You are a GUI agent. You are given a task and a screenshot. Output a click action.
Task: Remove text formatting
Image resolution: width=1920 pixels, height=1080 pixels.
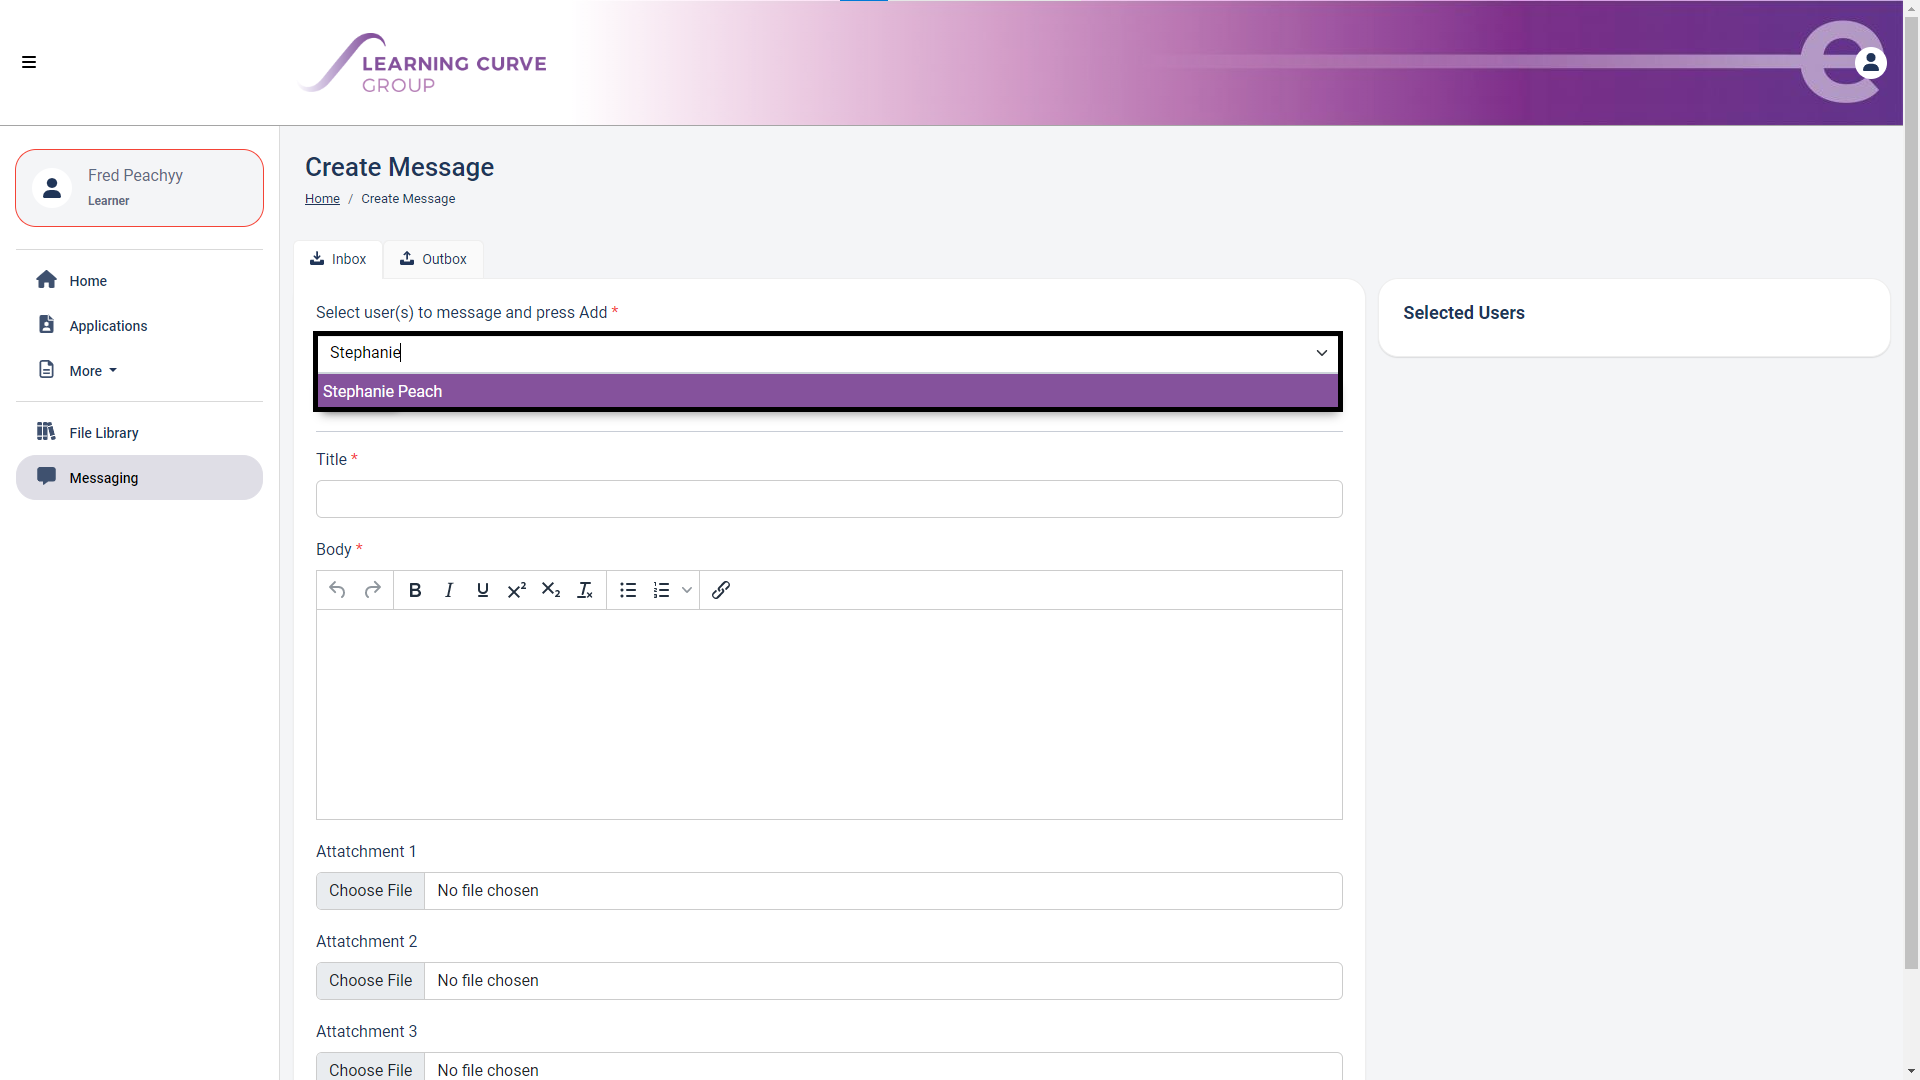pos(585,590)
